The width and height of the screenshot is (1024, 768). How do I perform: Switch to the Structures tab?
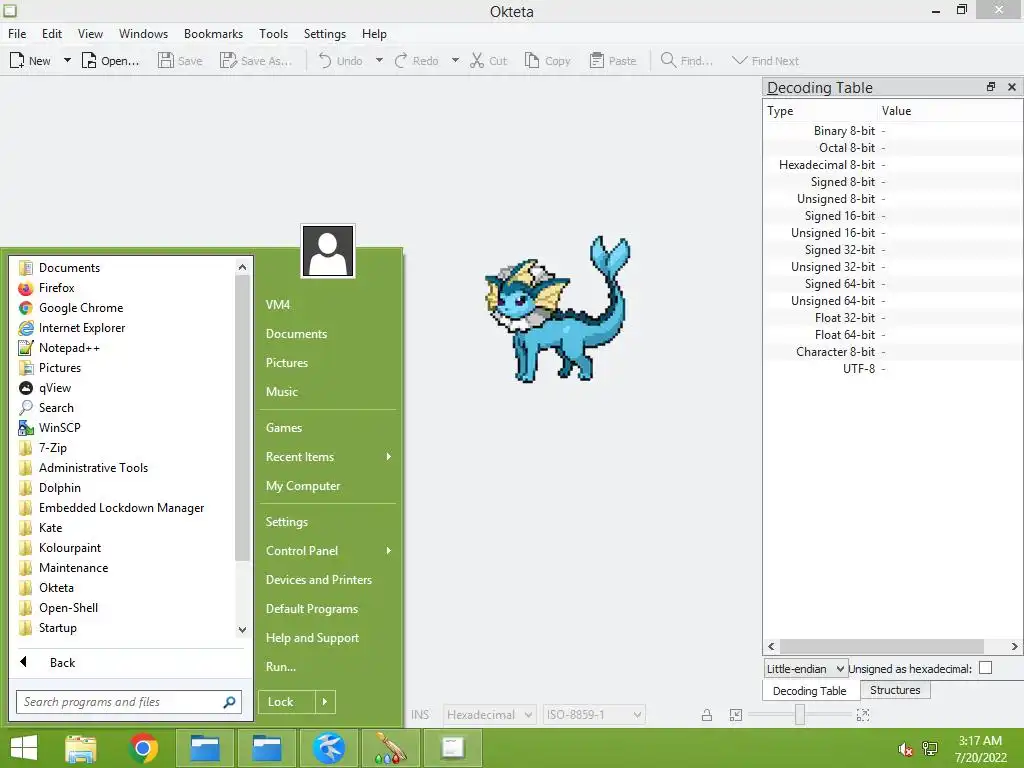pos(895,690)
